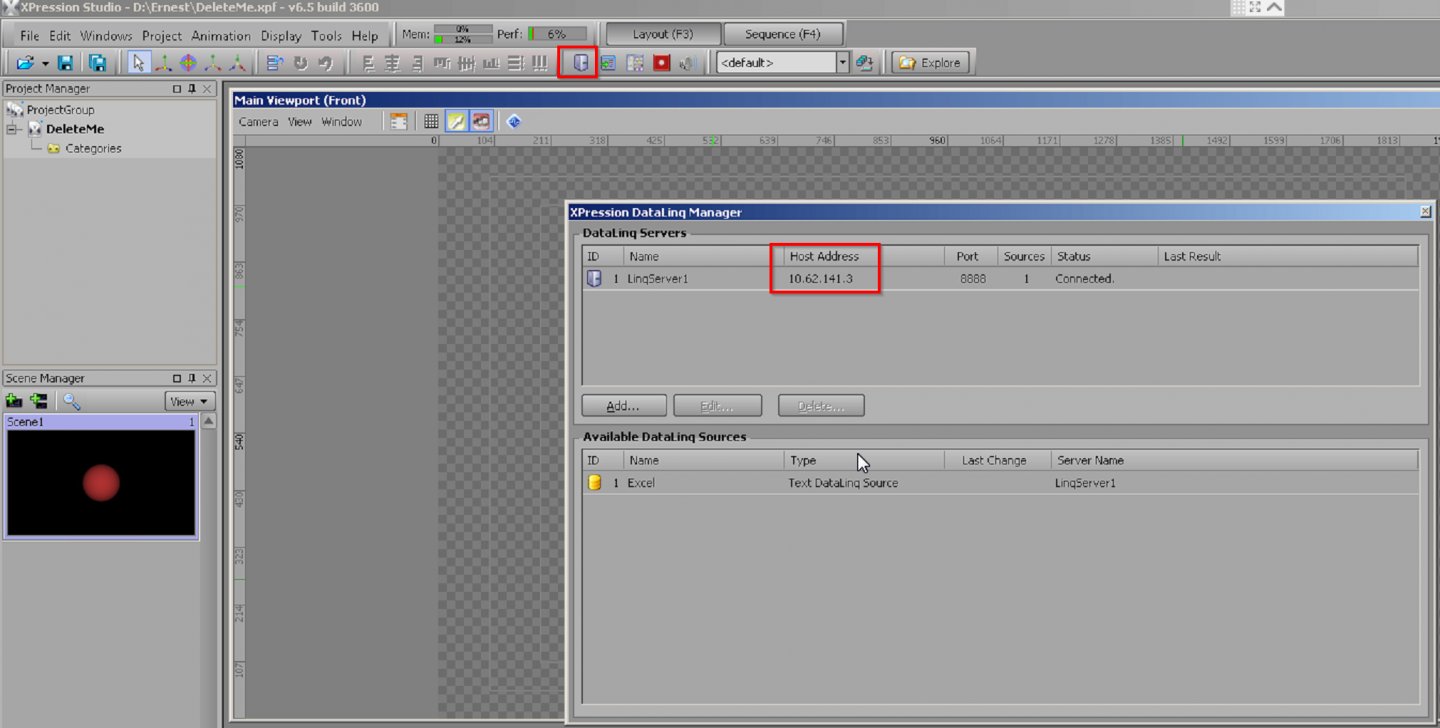Click the yellow Excel data source icon
Viewport: 1440px width, 728px height.
[x=594, y=483]
